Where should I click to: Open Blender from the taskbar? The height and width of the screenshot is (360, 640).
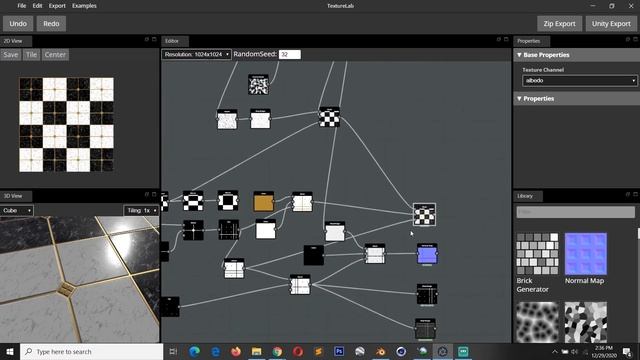tap(380, 351)
